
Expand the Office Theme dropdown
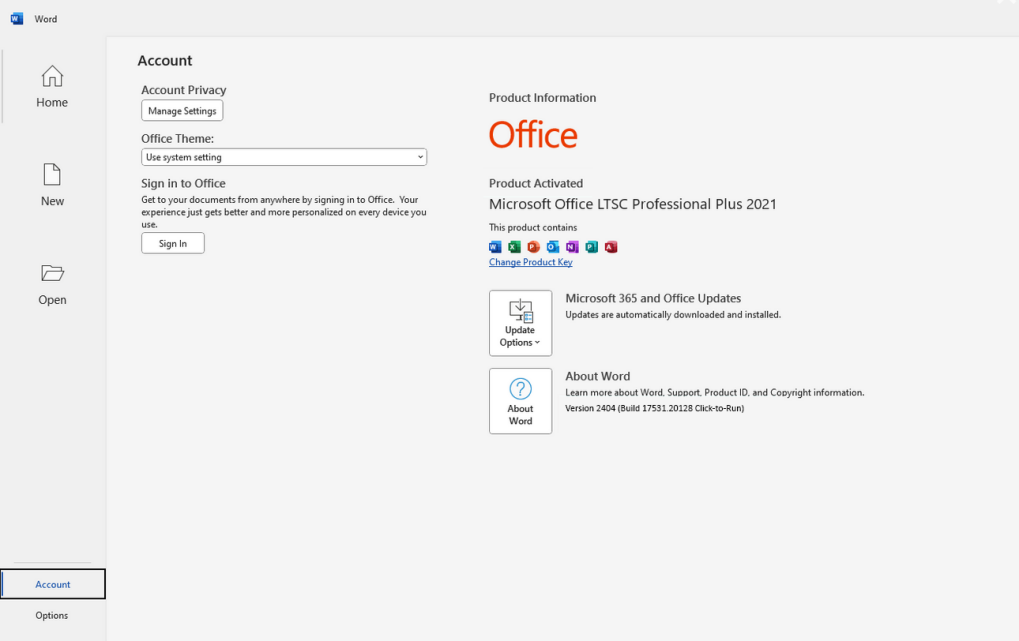284,157
